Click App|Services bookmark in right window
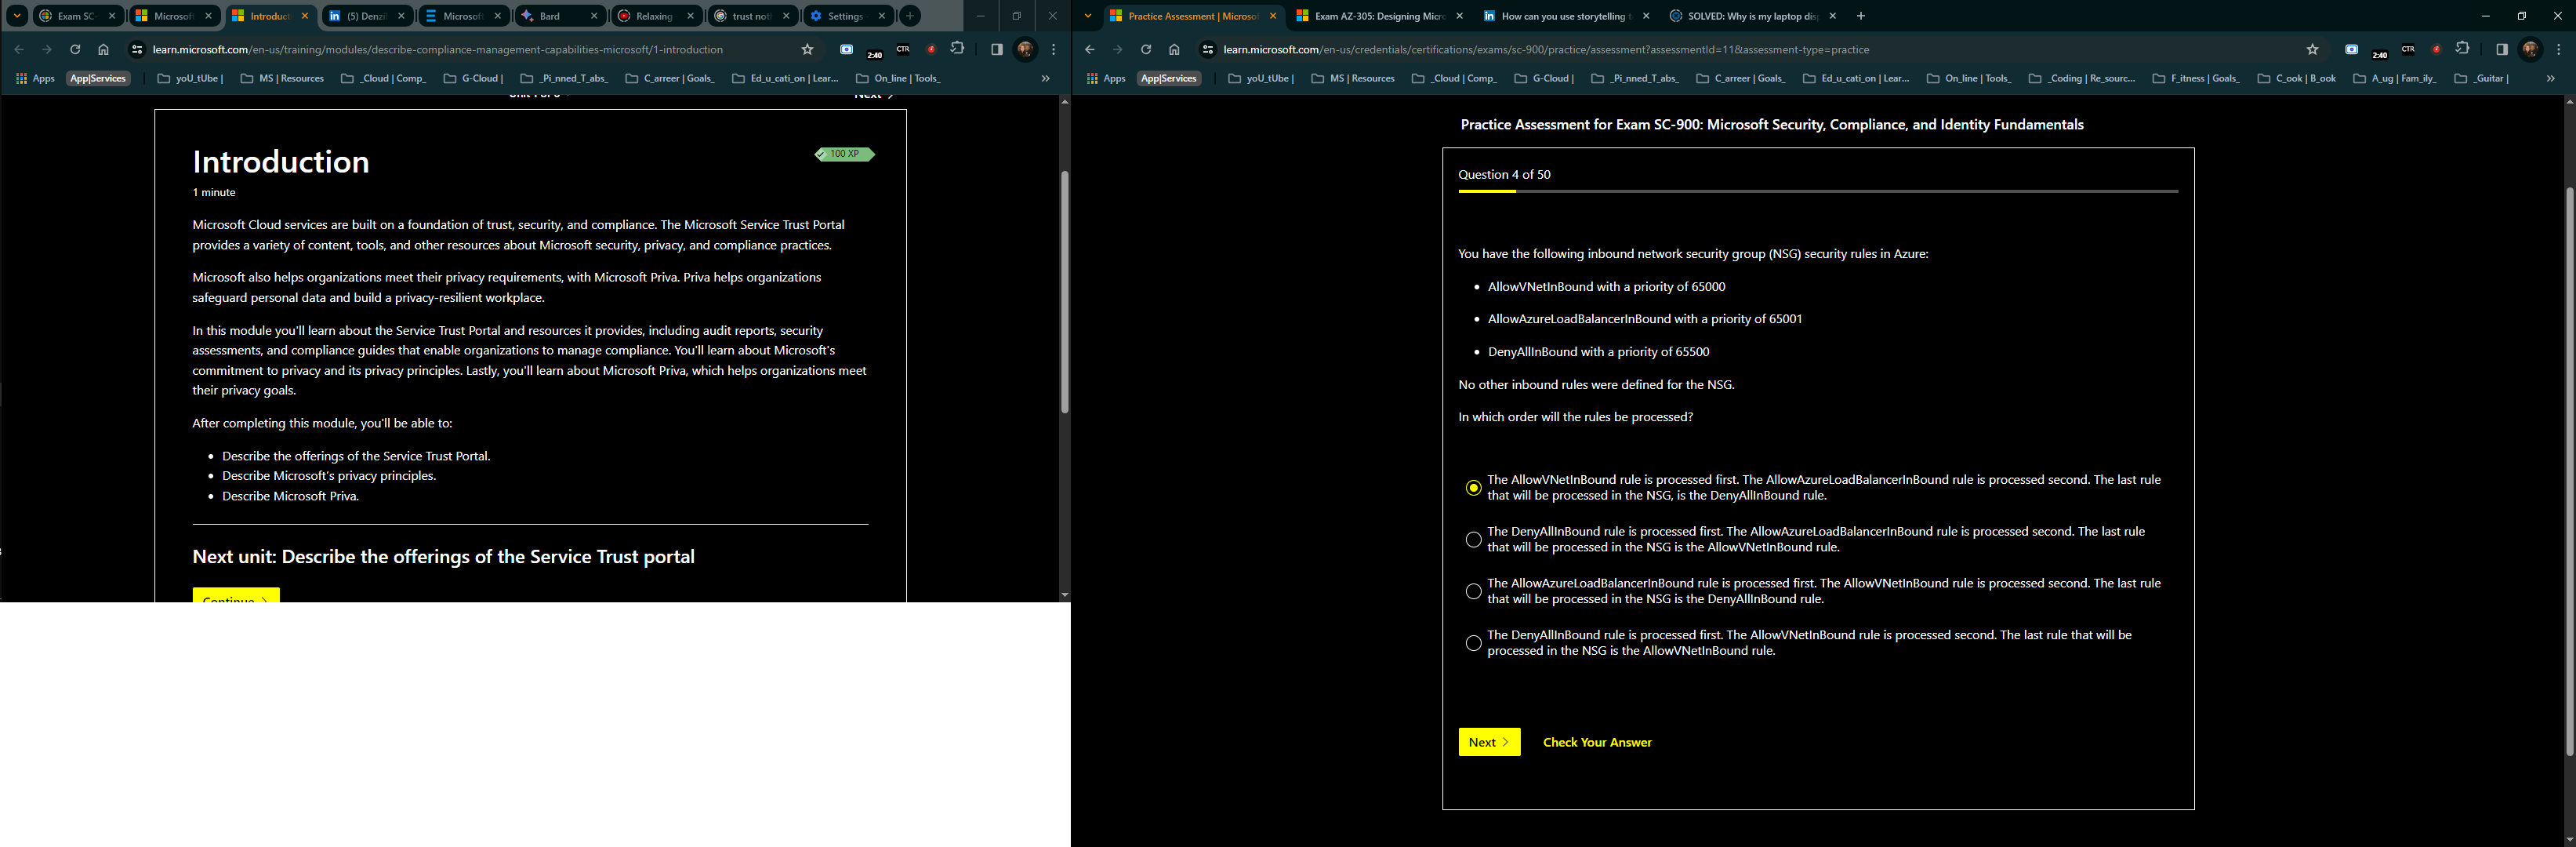The width and height of the screenshot is (2576, 847). (x=1169, y=78)
